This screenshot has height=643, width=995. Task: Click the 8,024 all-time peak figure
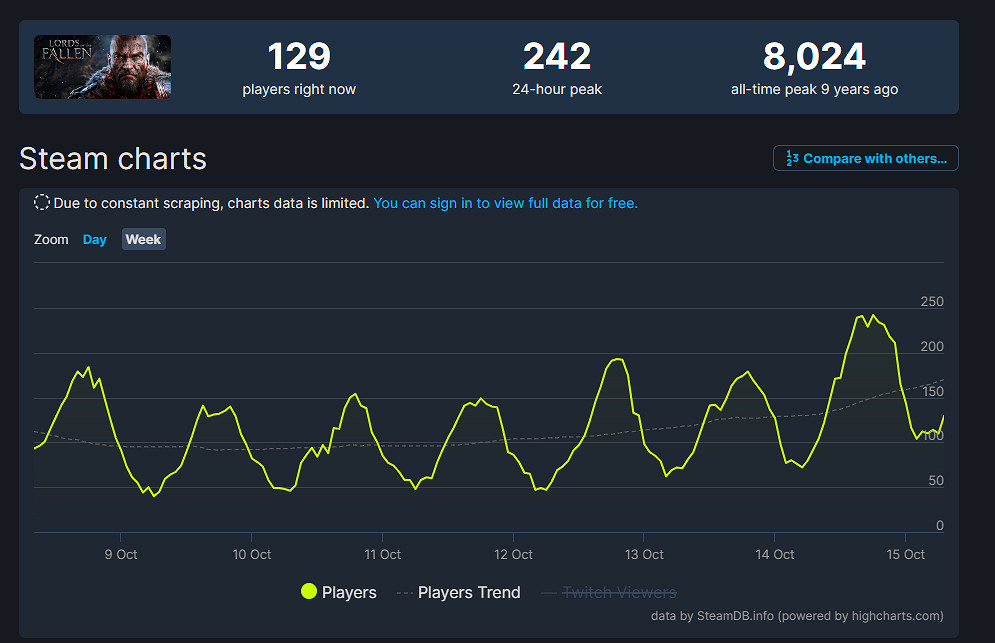pyautogui.click(x=814, y=58)
